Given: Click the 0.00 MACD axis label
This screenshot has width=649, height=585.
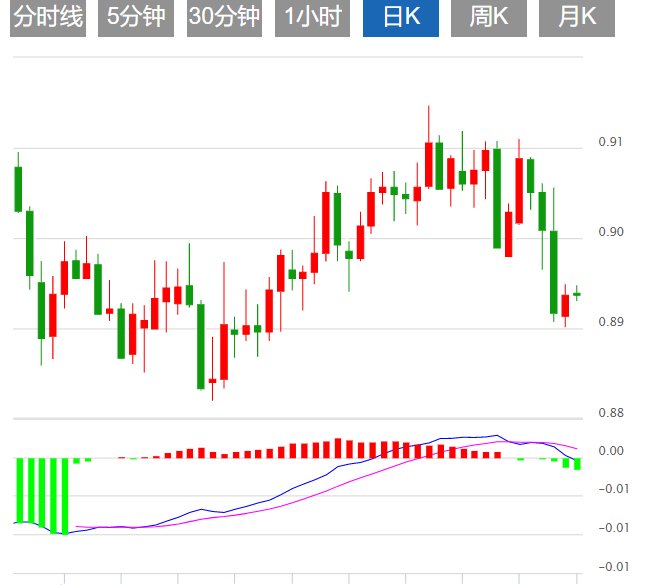Looking at the screenshot, I should coord(611,451).
